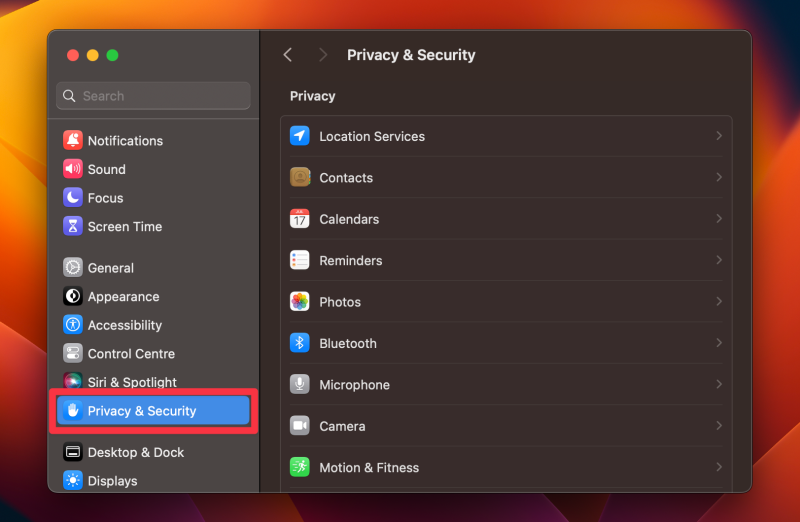The image size is (800, 522).
Task: Open the Photos flower icon
Action: coord(299,302)
